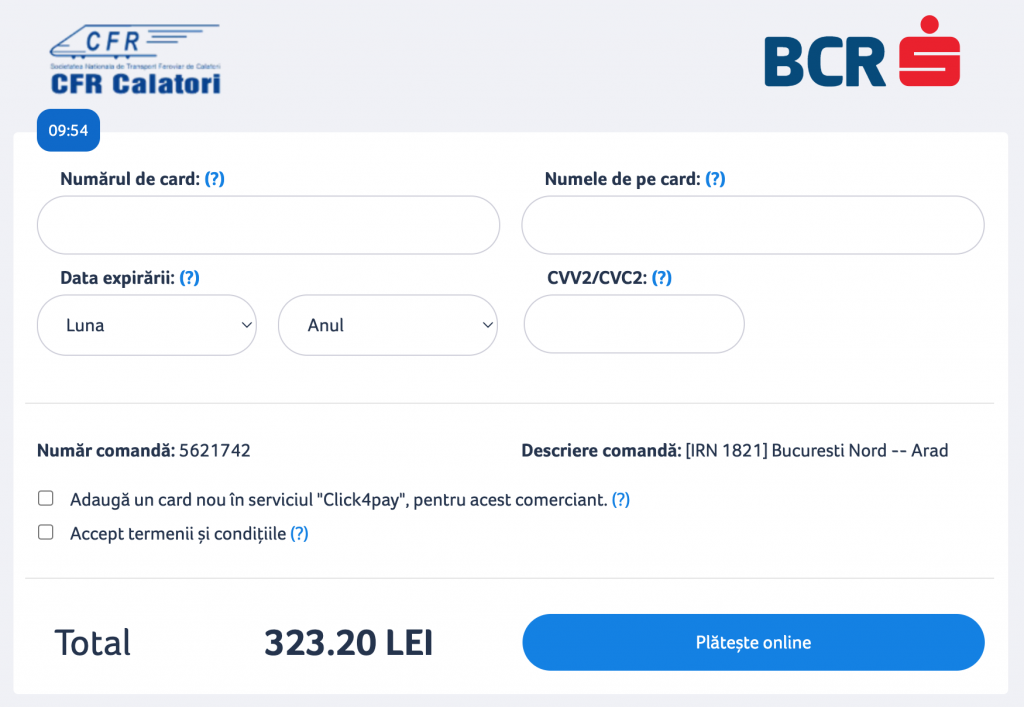Screen dimensions: 1024x707
Task: Open help for termenii și condițiile
Action: [x=298, y=533]
